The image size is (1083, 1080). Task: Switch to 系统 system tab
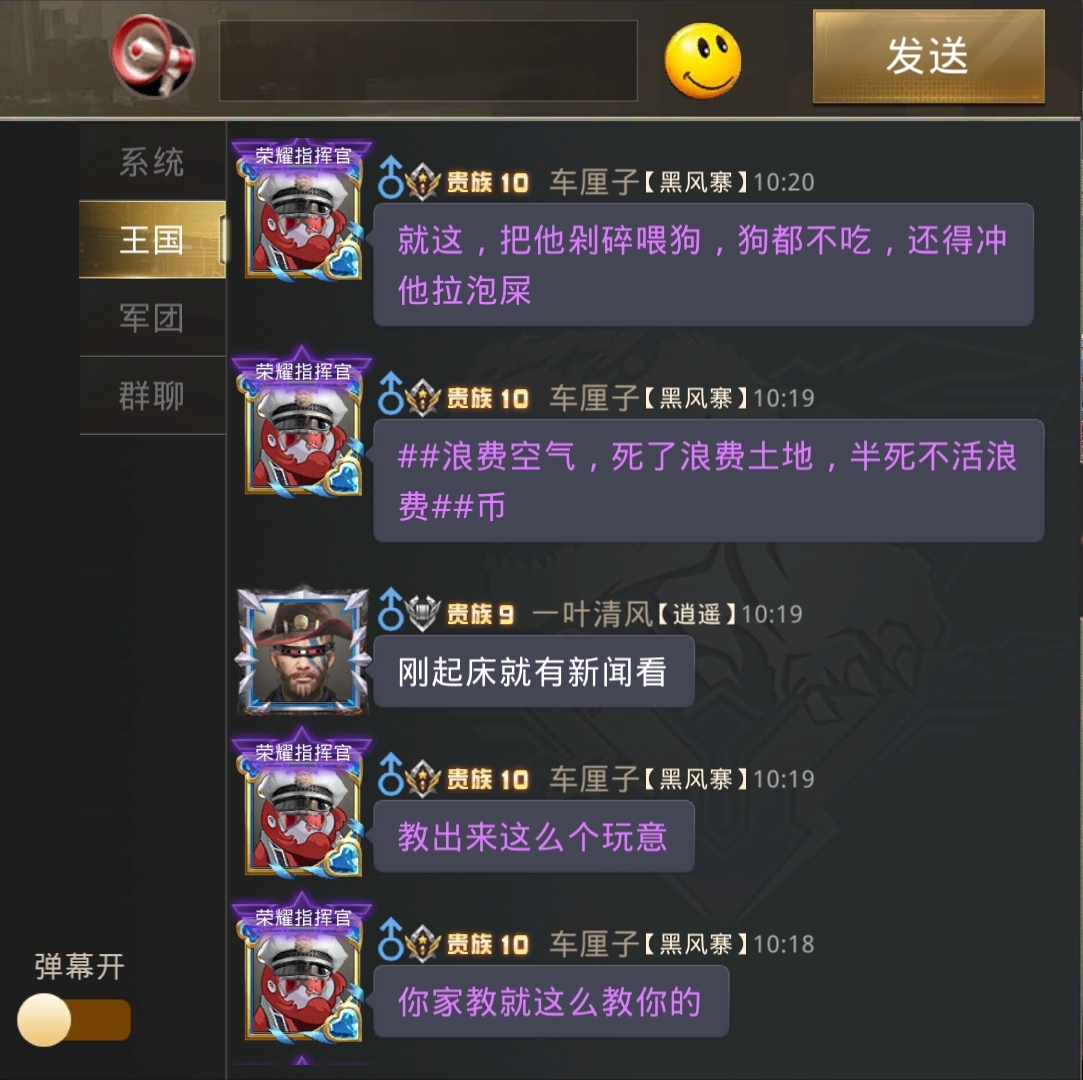coord(152,162)
